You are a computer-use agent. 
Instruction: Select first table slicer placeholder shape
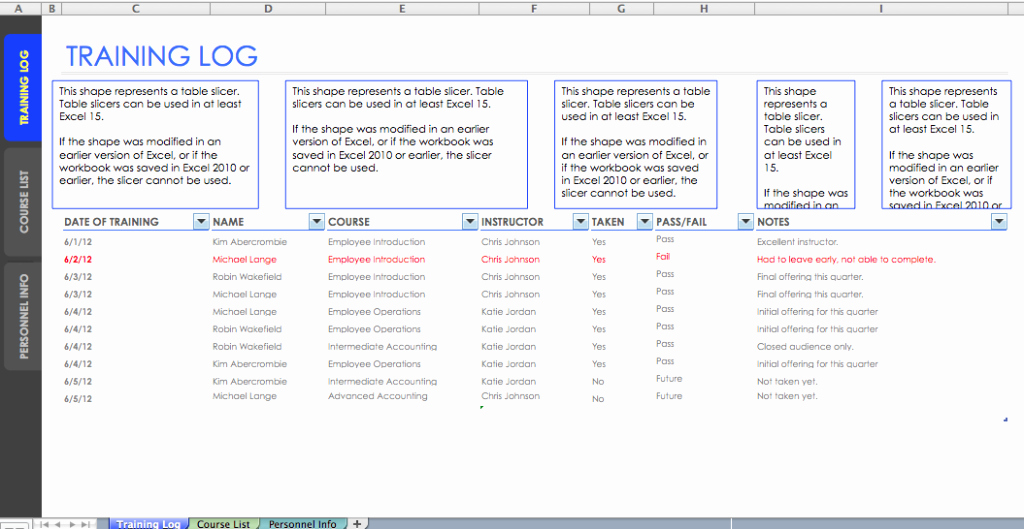[155, 144]
